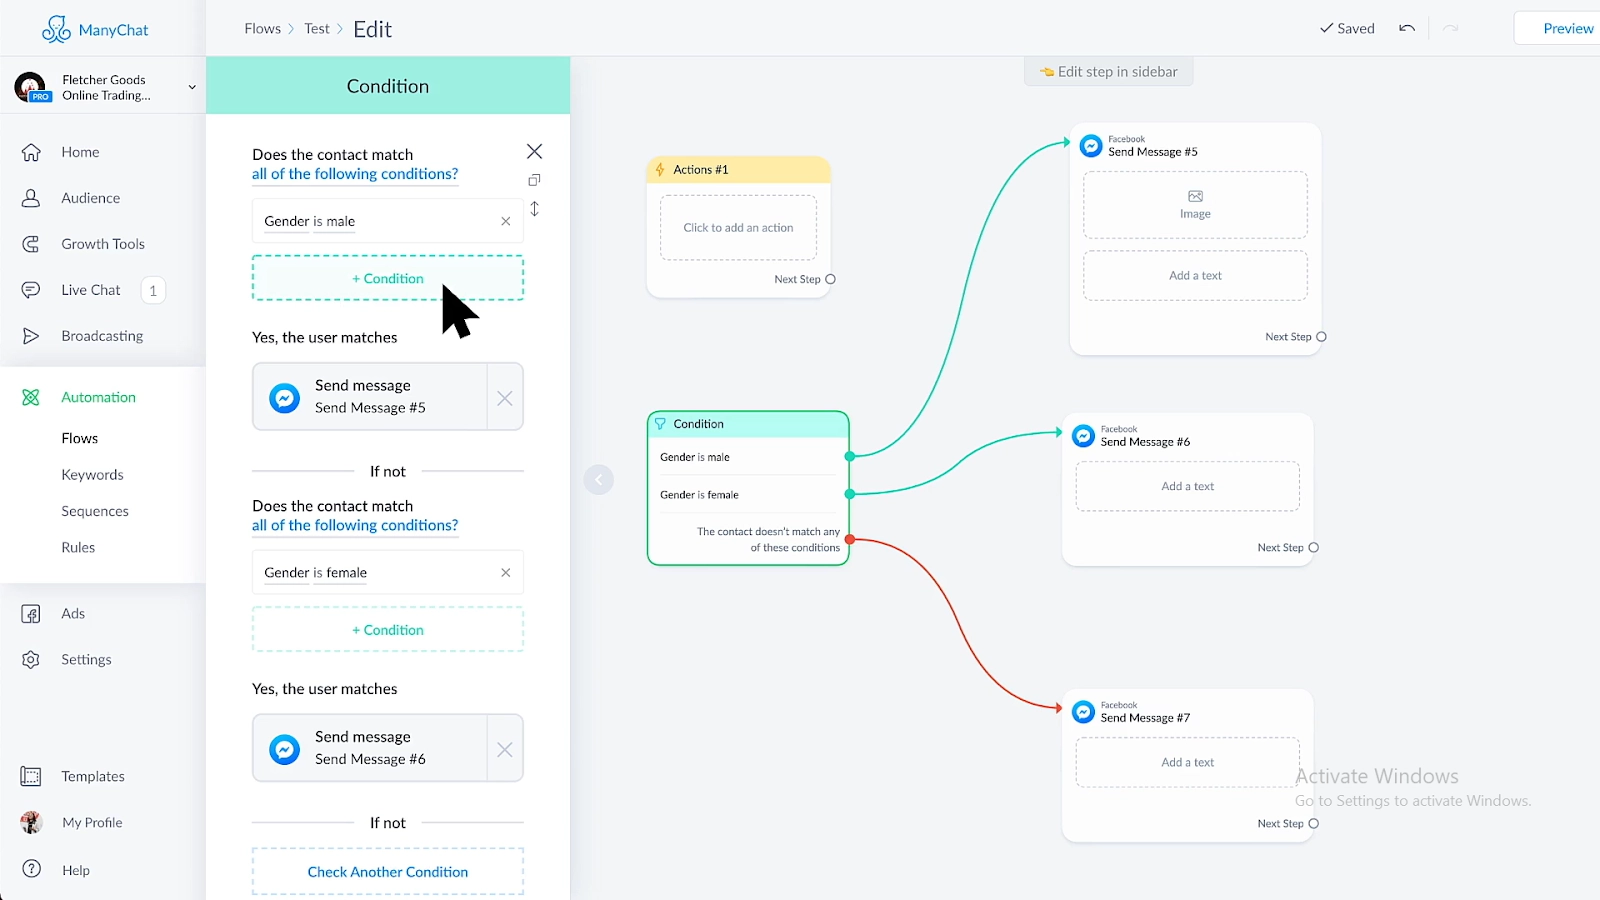The height and width of the screenshot is (900, 1600).
Task: Click Check Another Condition button
Action: (x=388, y=872)
